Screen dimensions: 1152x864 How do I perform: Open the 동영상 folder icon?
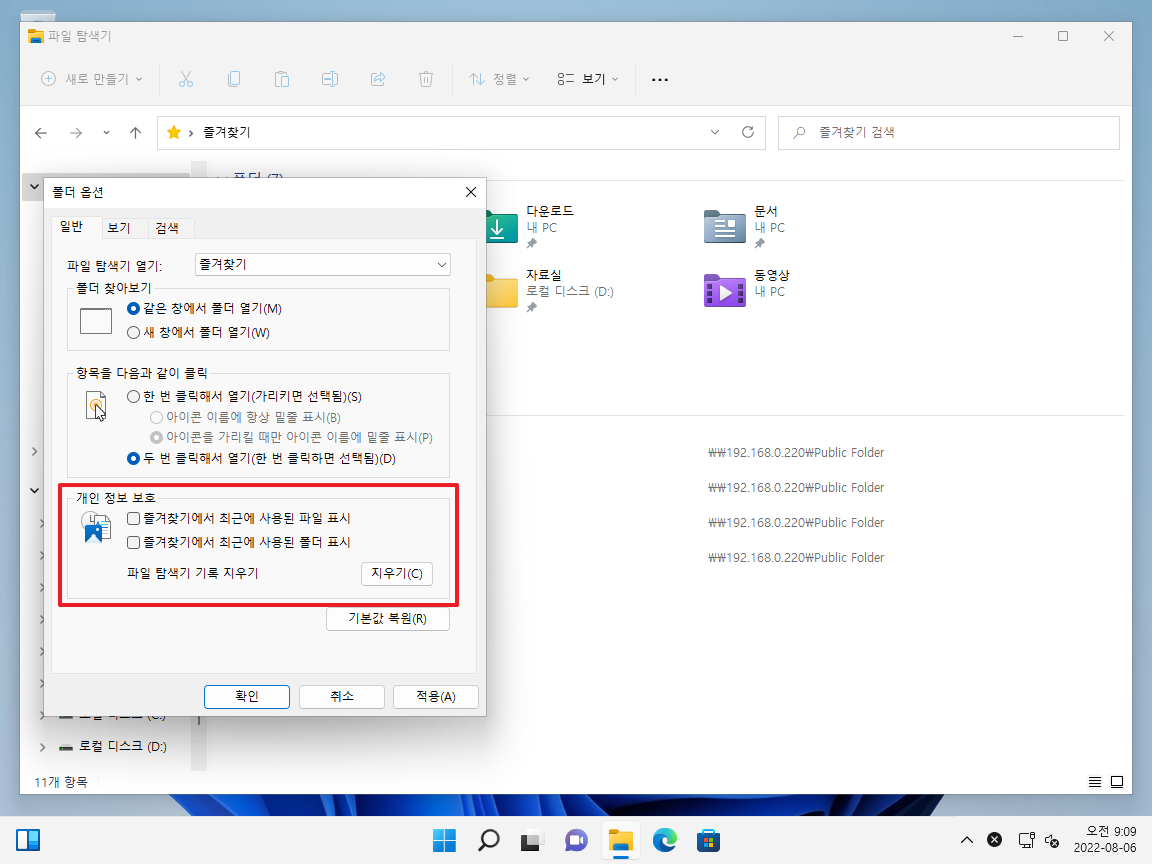pyautogui.click(x=724, y=290)
